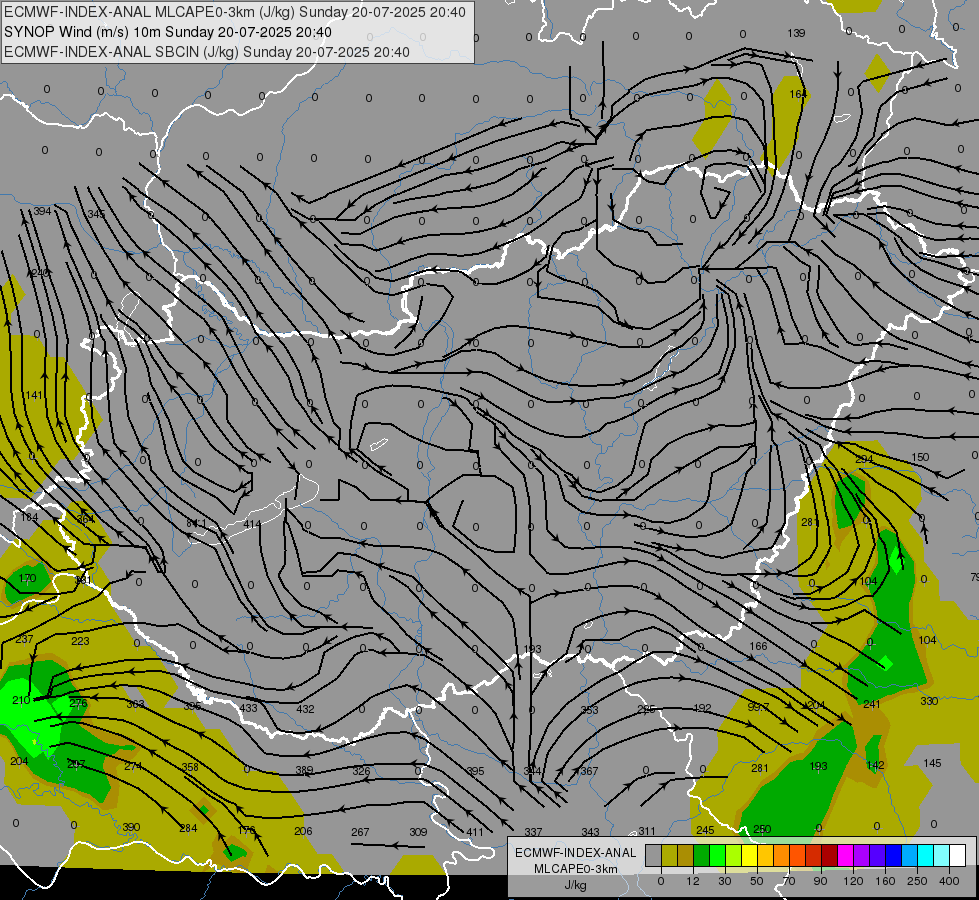Click the map value 294
The height and width of the screenshot is (900, 979).
(864, 459)
